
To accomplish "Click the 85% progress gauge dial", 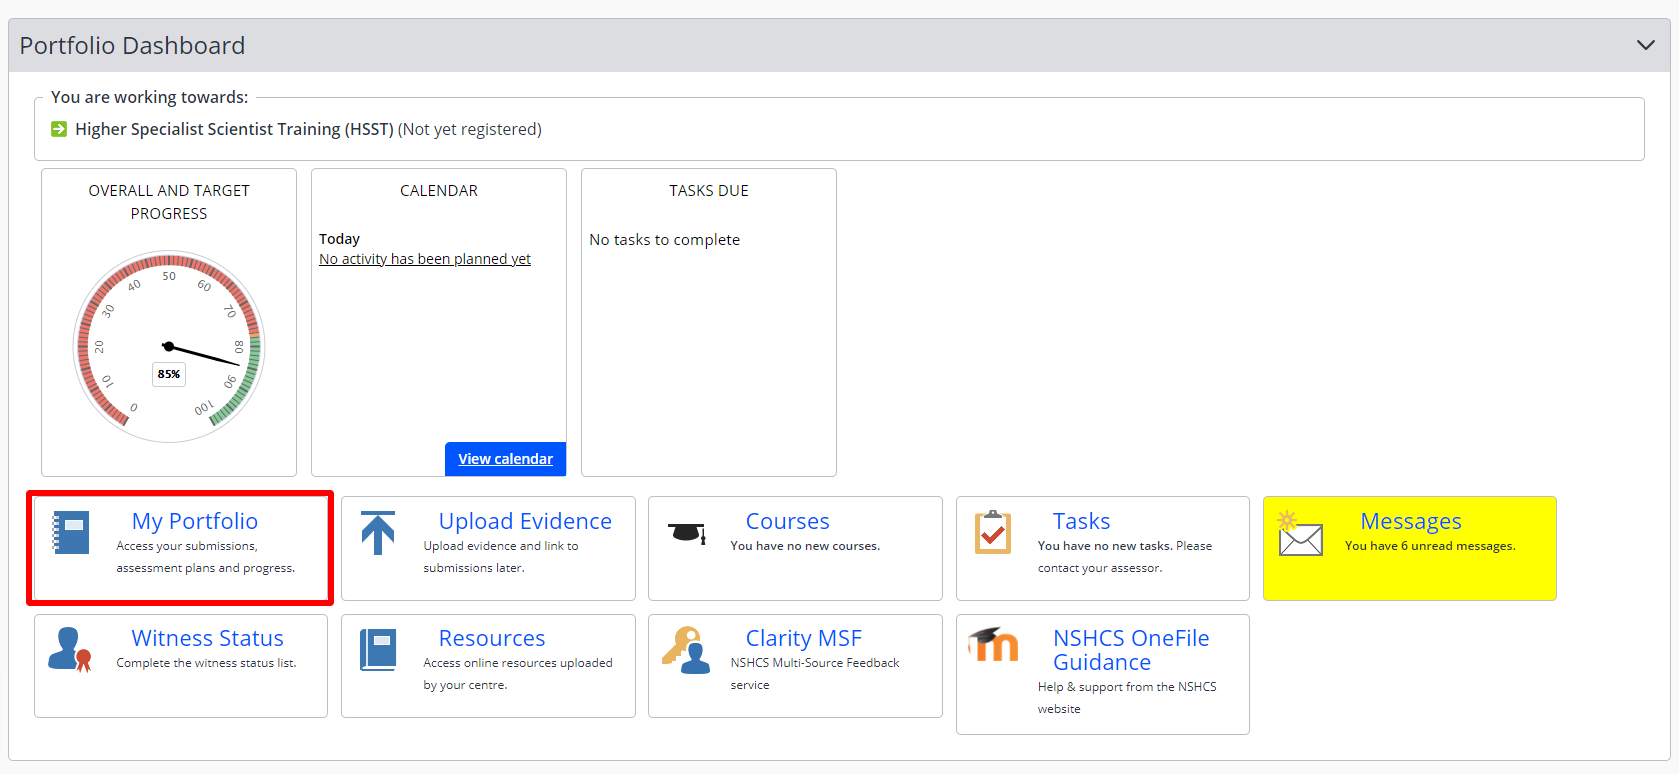I will click(x=169, y=346).
